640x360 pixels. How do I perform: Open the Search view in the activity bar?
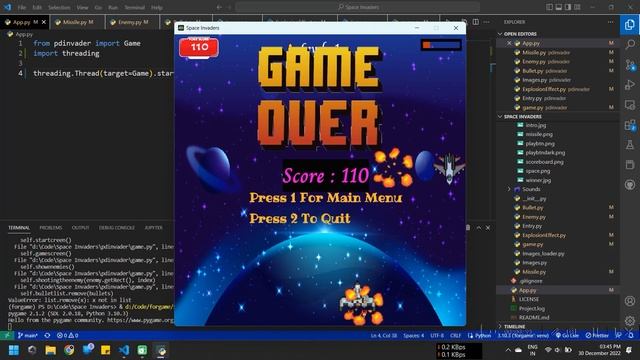tap(630, 44)
